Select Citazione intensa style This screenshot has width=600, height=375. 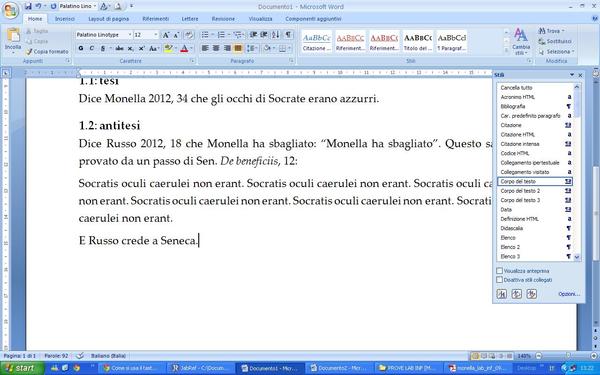535,144
